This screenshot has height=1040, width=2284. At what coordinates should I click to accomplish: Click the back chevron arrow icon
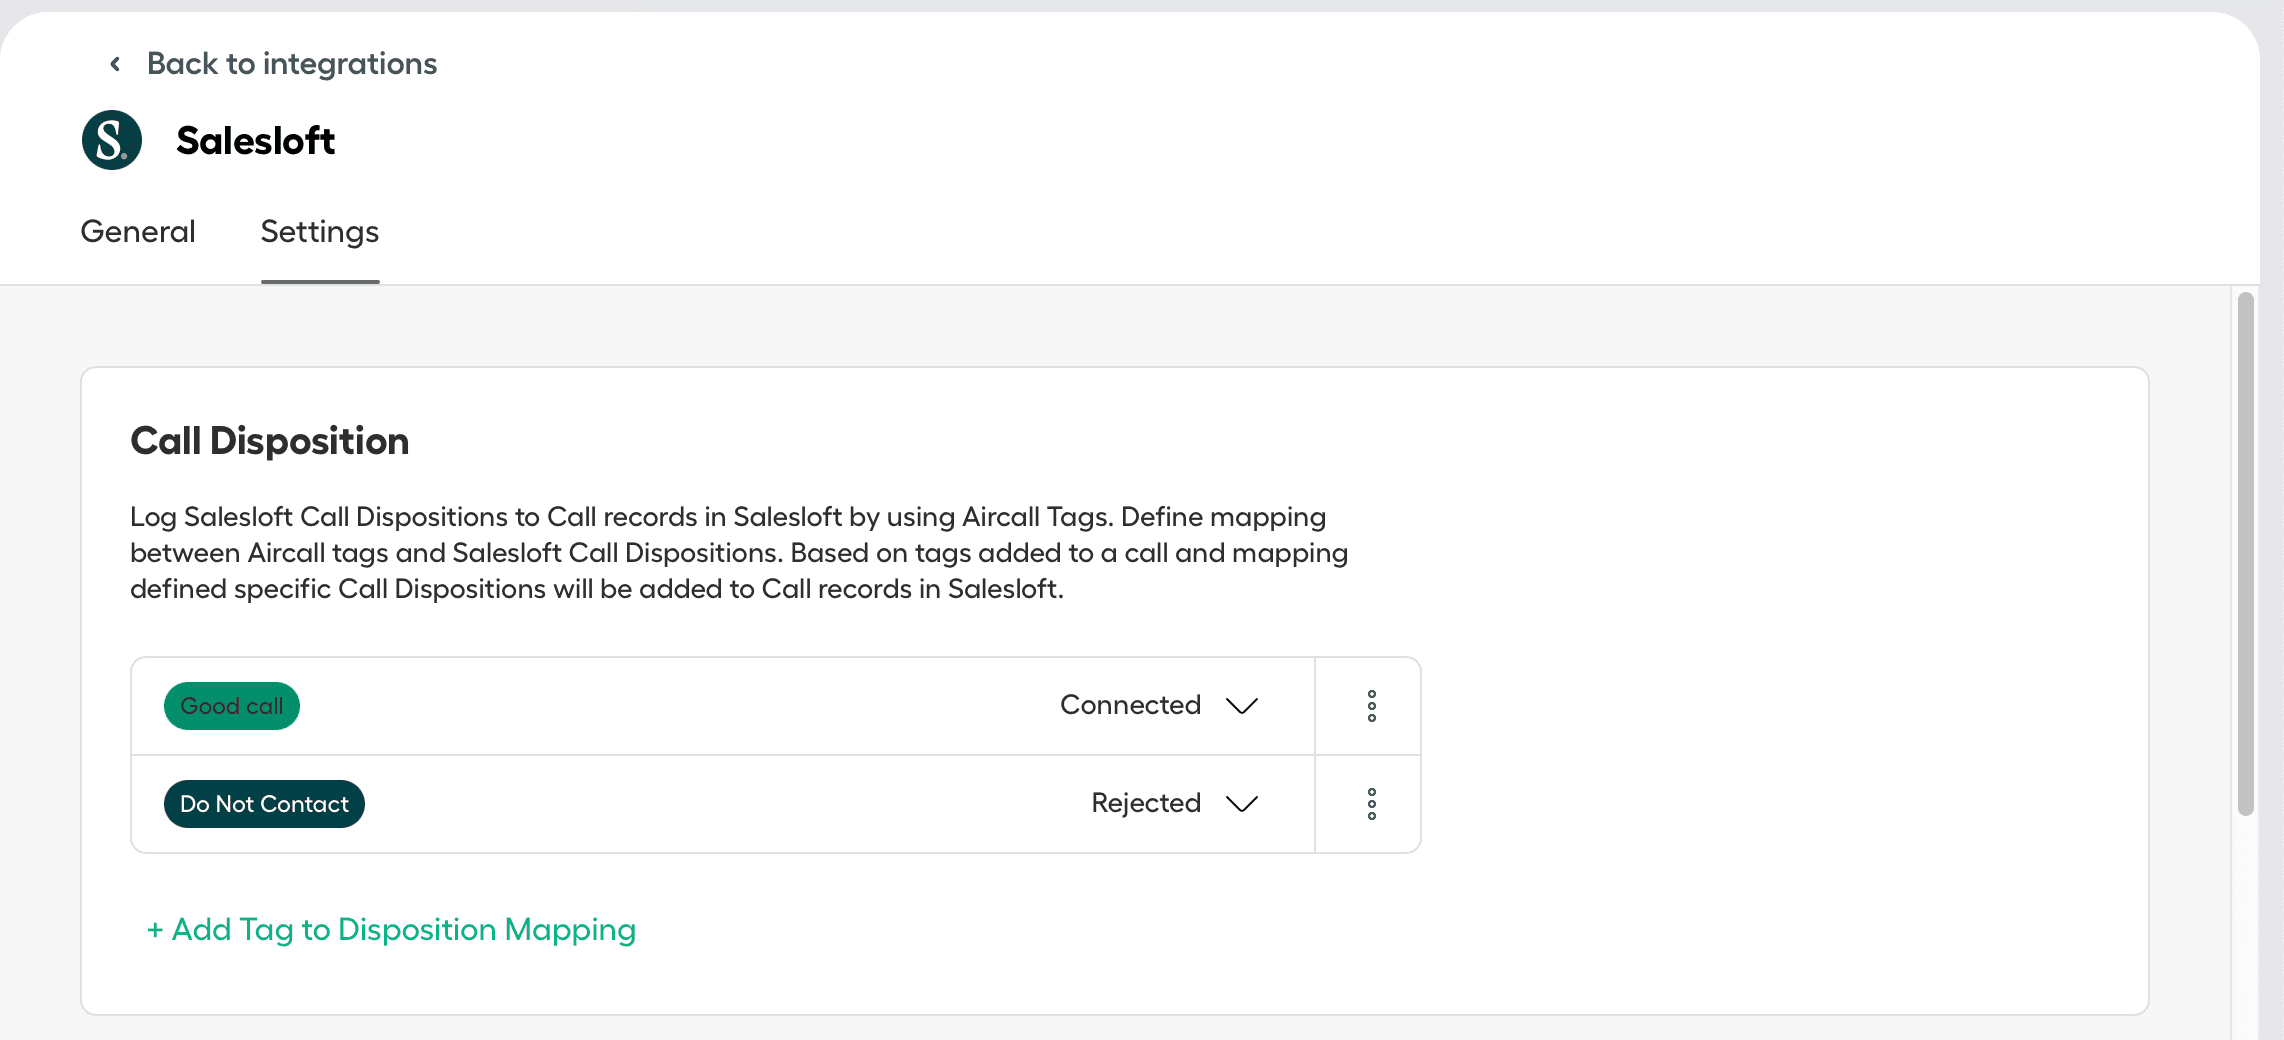pos(115,64)
